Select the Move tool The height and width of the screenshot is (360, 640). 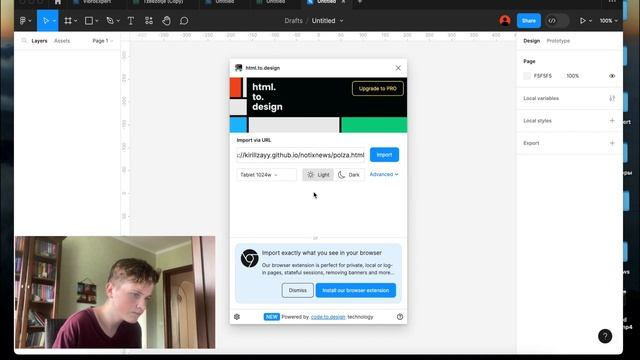(45, 21)
